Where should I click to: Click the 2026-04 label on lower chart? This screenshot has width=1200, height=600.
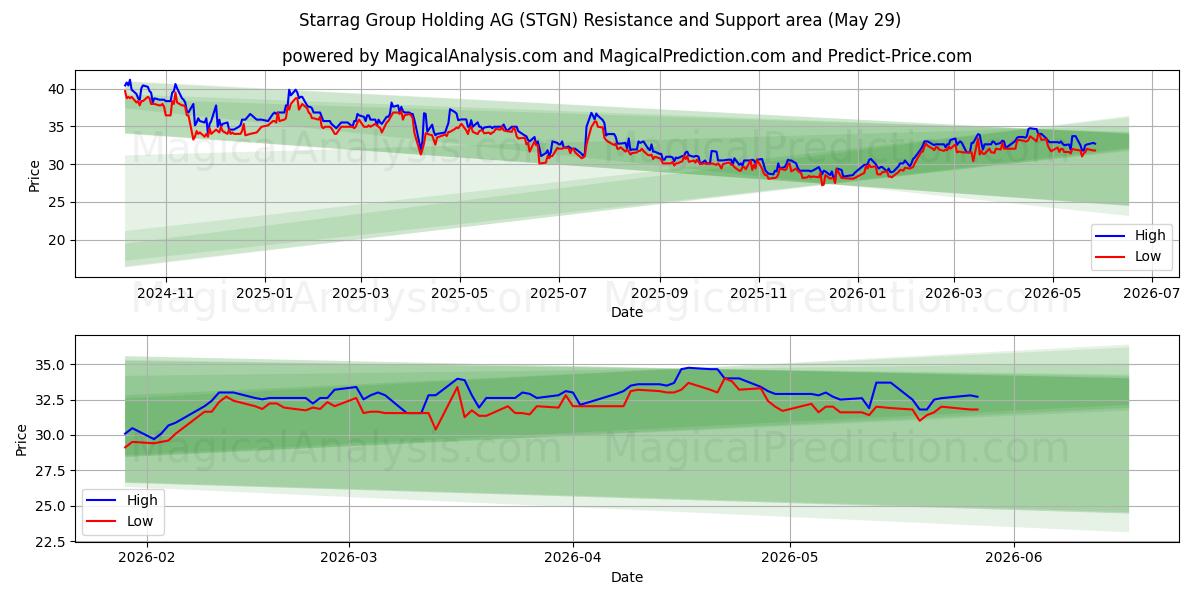coord(573,558)
